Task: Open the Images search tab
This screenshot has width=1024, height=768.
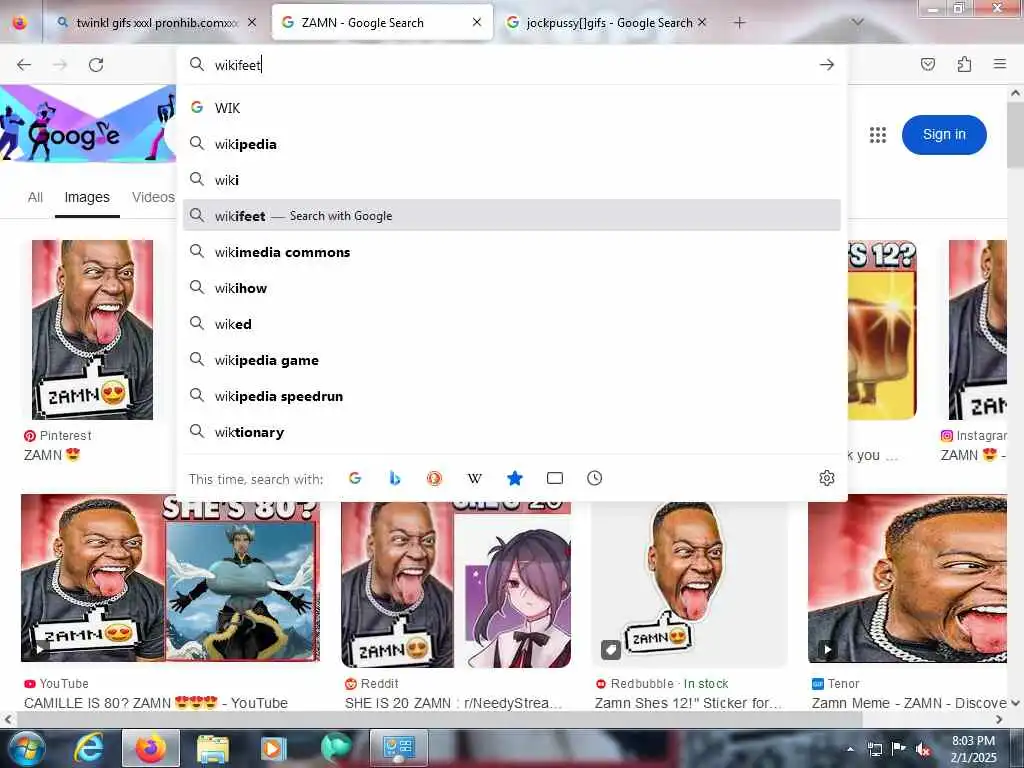Action: (87, 197)
